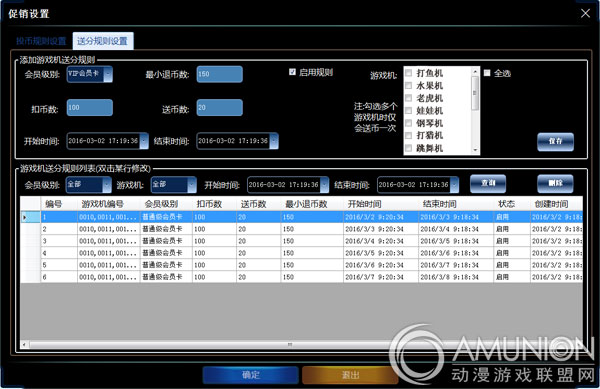Select the 送分规则设置 tab

coord(102,41)
